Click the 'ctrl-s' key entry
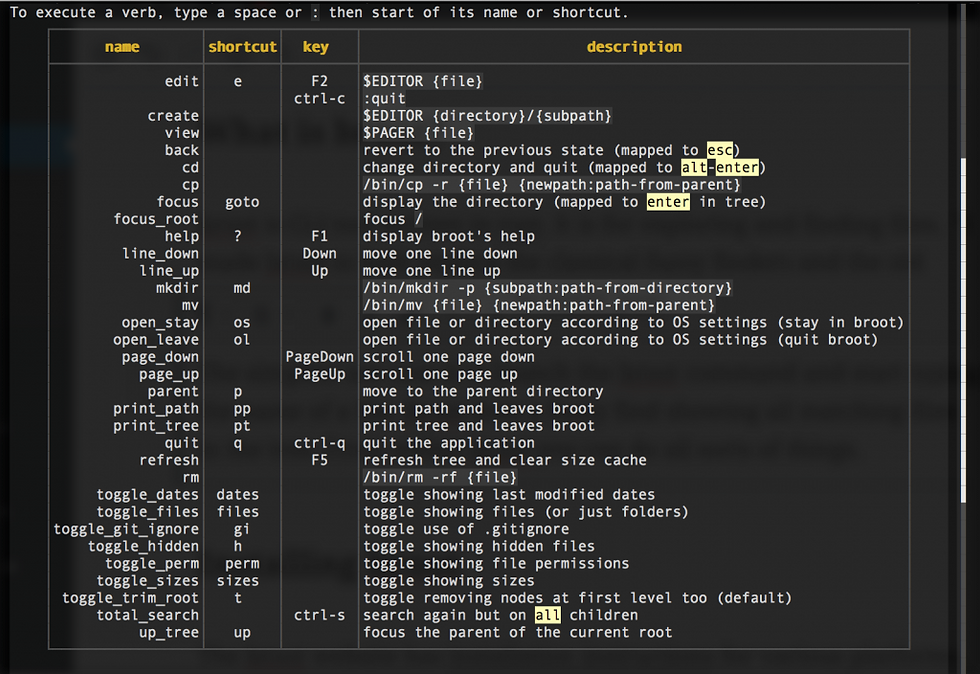 [x=319, y=615]
